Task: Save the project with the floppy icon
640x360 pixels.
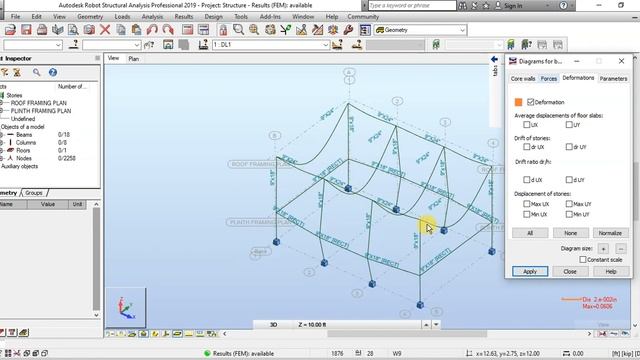Action: point(26,30)
